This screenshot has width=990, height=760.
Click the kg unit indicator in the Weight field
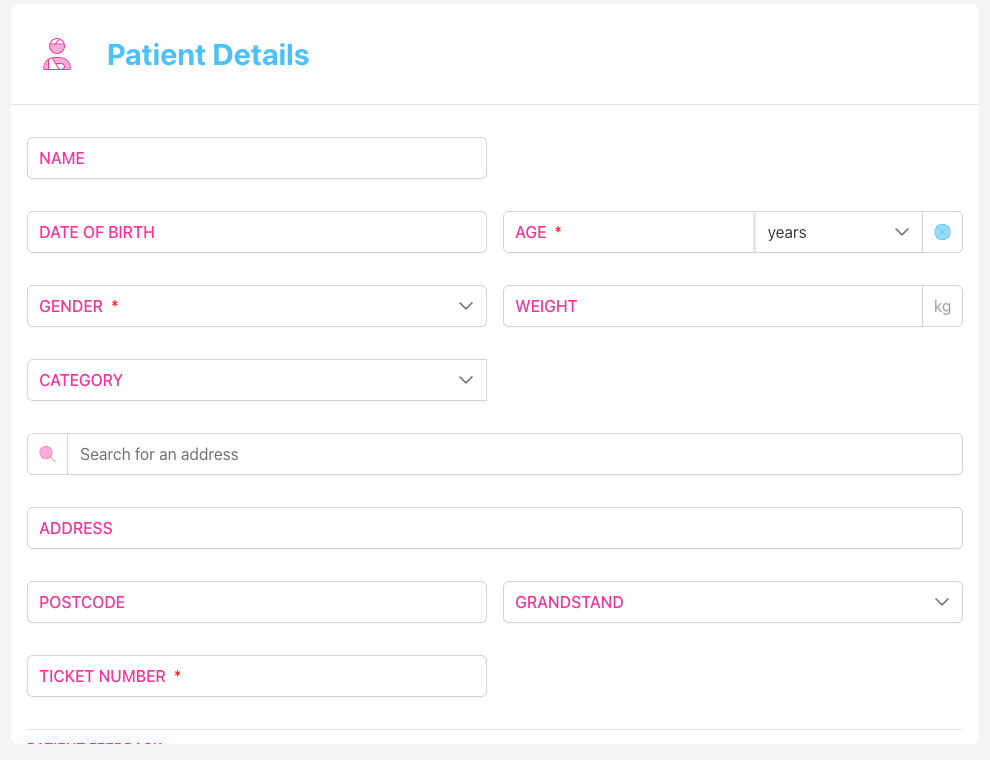(942, 305)
